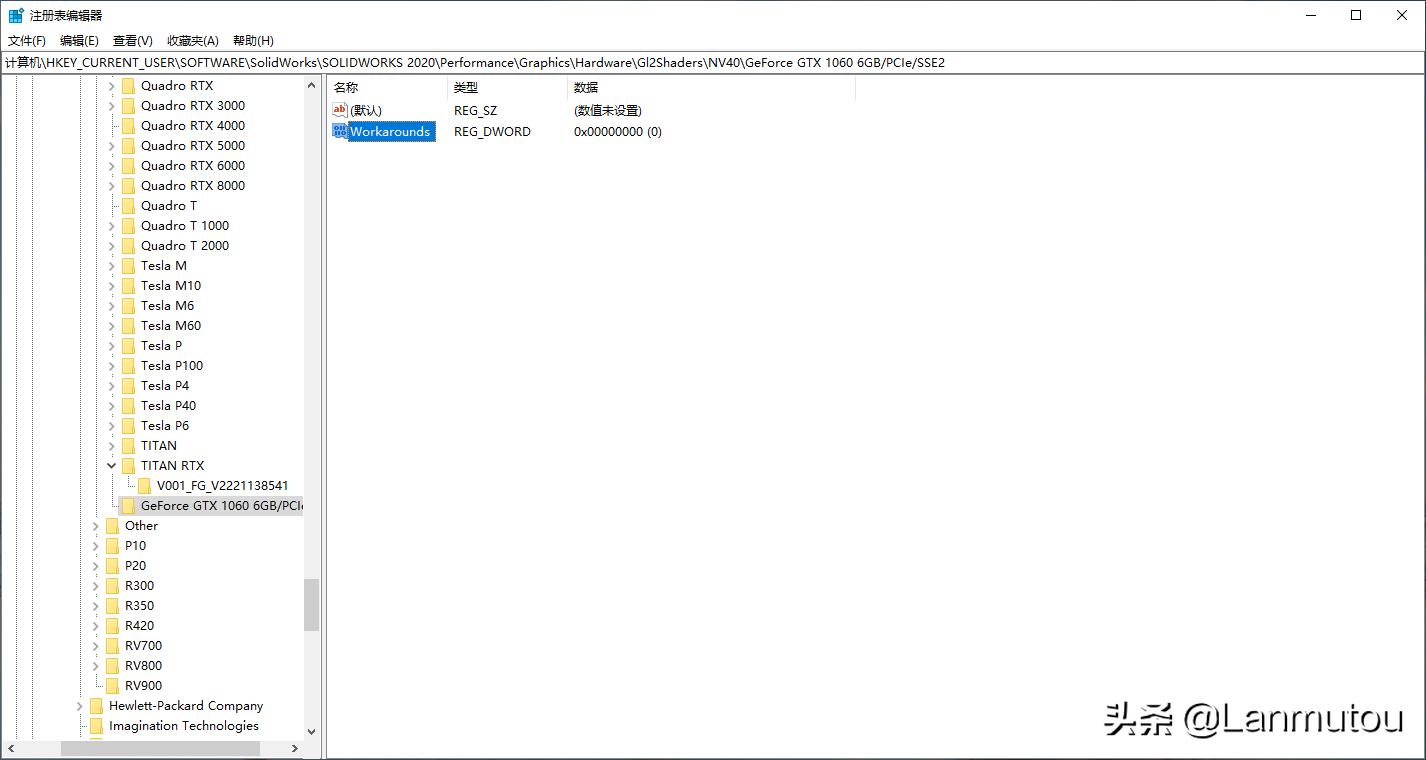
Task: Click the R300 folder icon
Action: point(113,585)
